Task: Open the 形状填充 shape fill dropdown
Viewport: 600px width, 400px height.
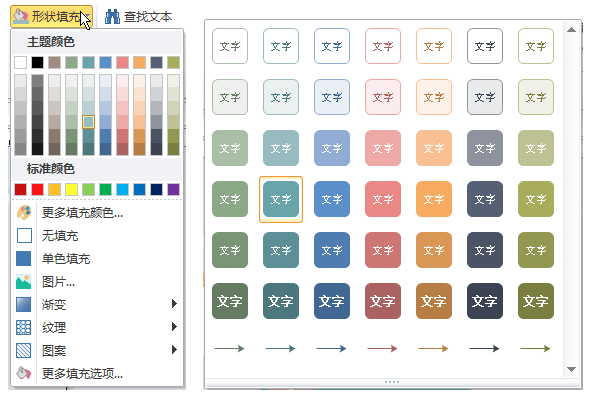Action: 51,16
